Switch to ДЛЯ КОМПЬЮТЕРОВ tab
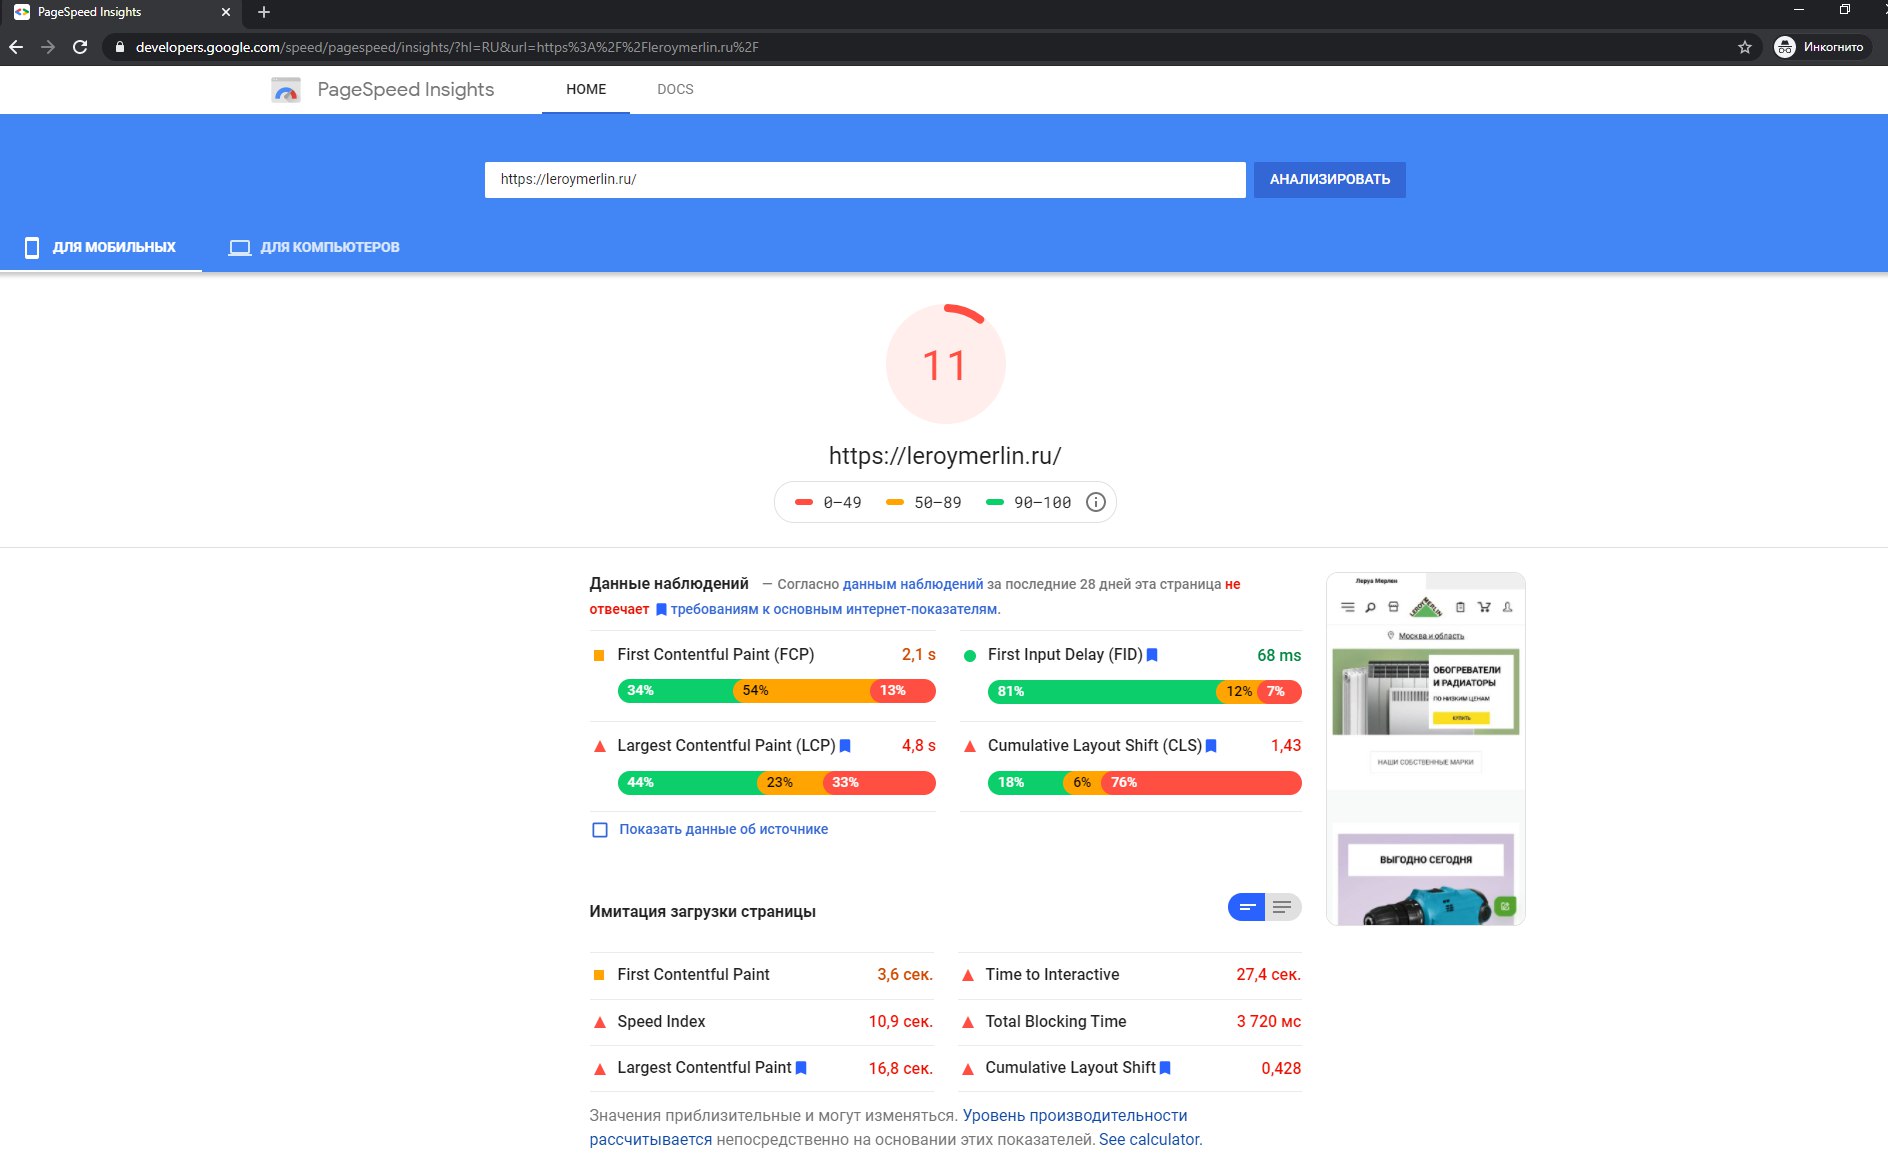The image size is (1888, 1155). tap(314, 247)
